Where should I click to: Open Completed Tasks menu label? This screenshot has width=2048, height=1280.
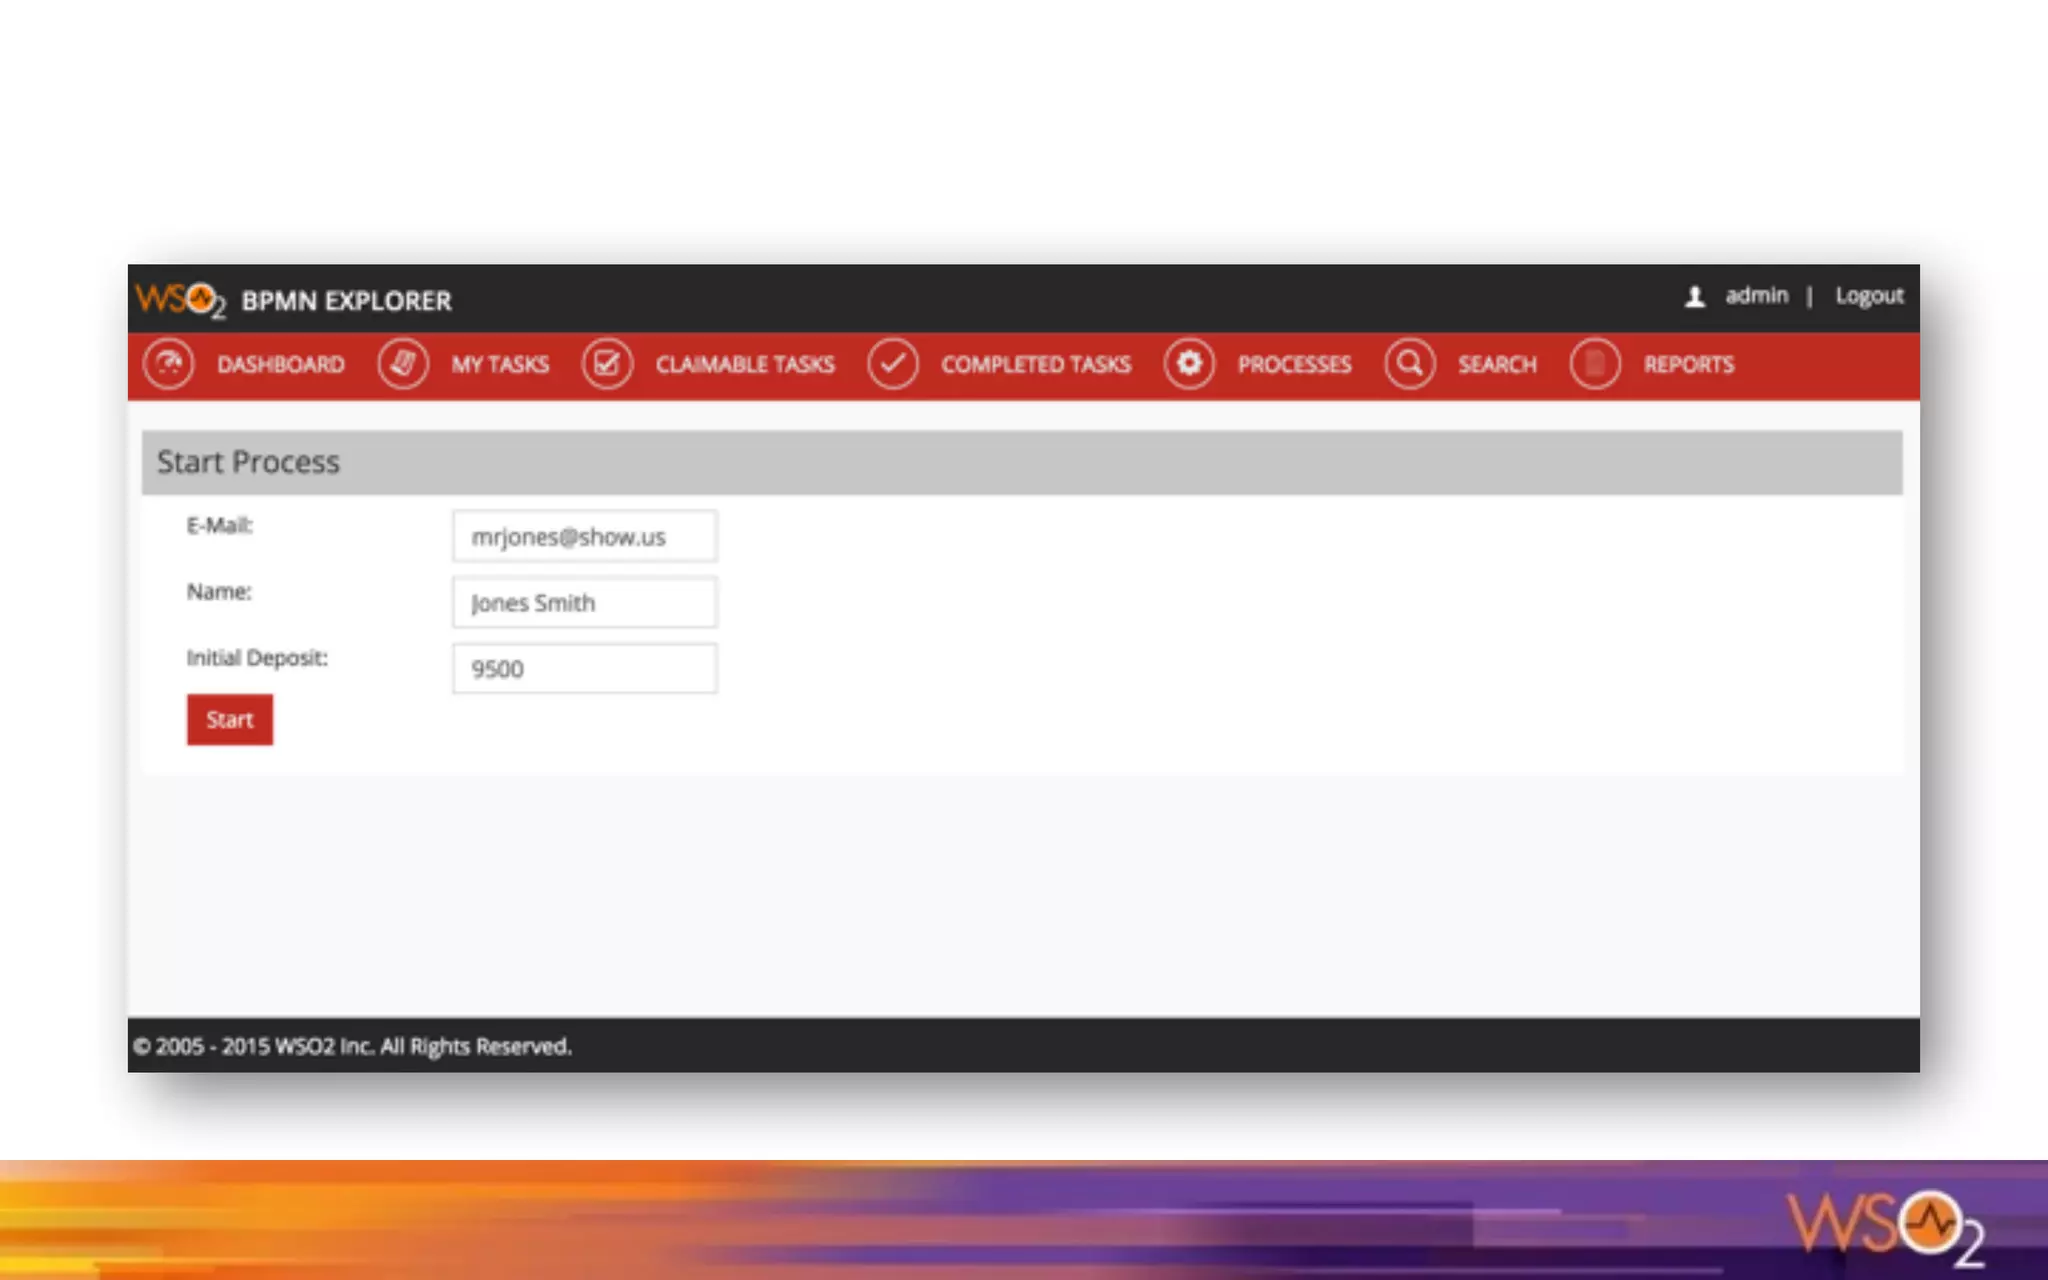(x=1035, y=365)
